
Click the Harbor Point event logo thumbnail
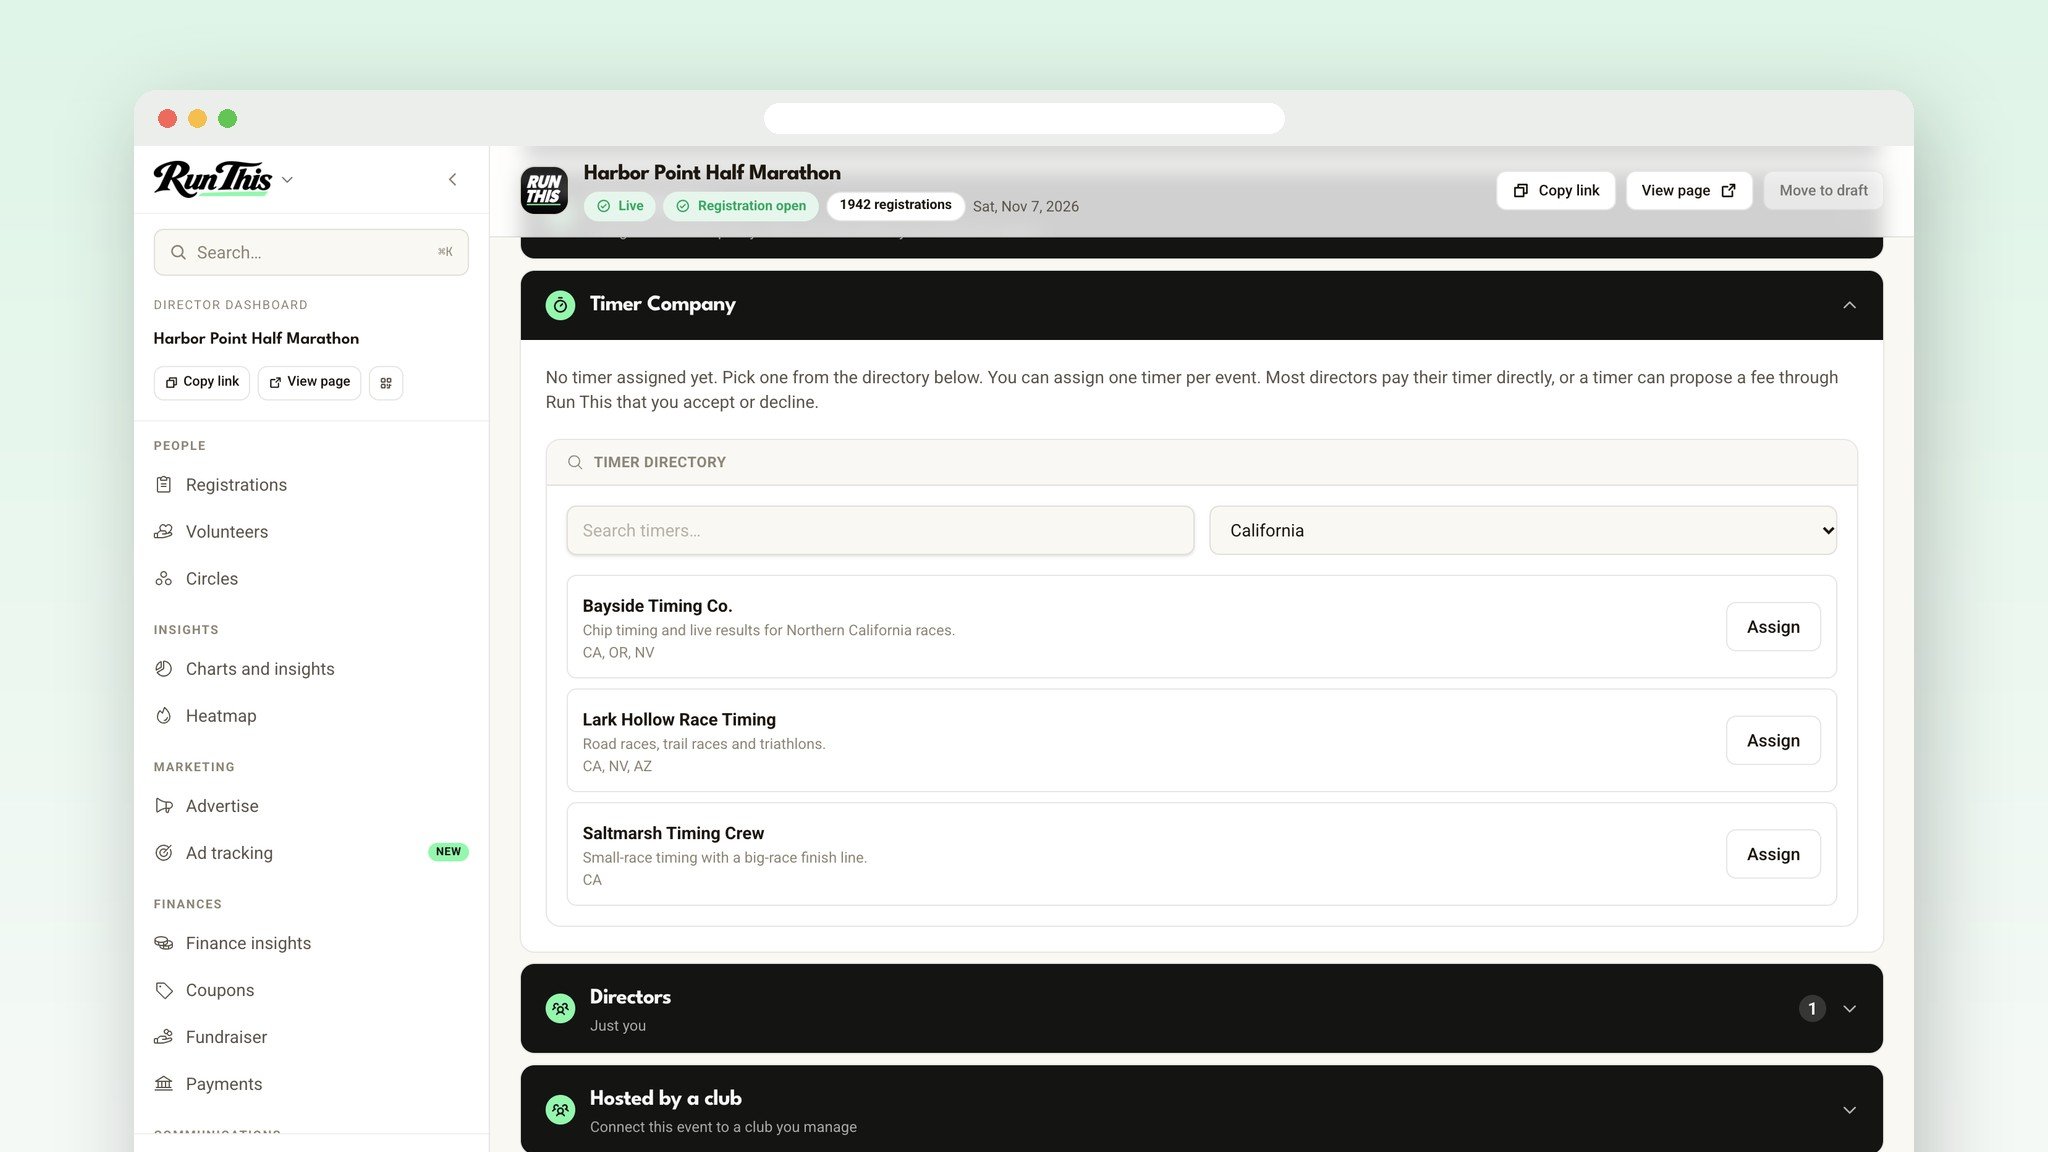pos(544,190)
